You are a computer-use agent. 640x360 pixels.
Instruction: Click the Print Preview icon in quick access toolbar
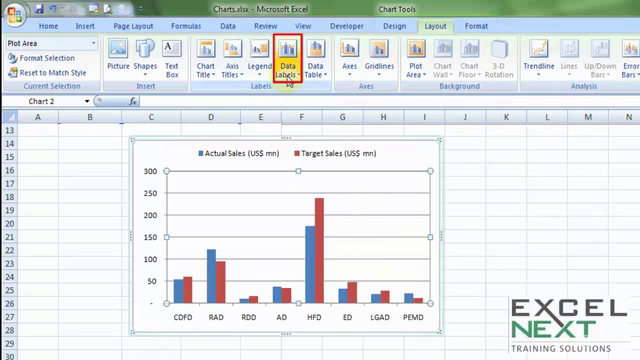(x=108, y=9)
